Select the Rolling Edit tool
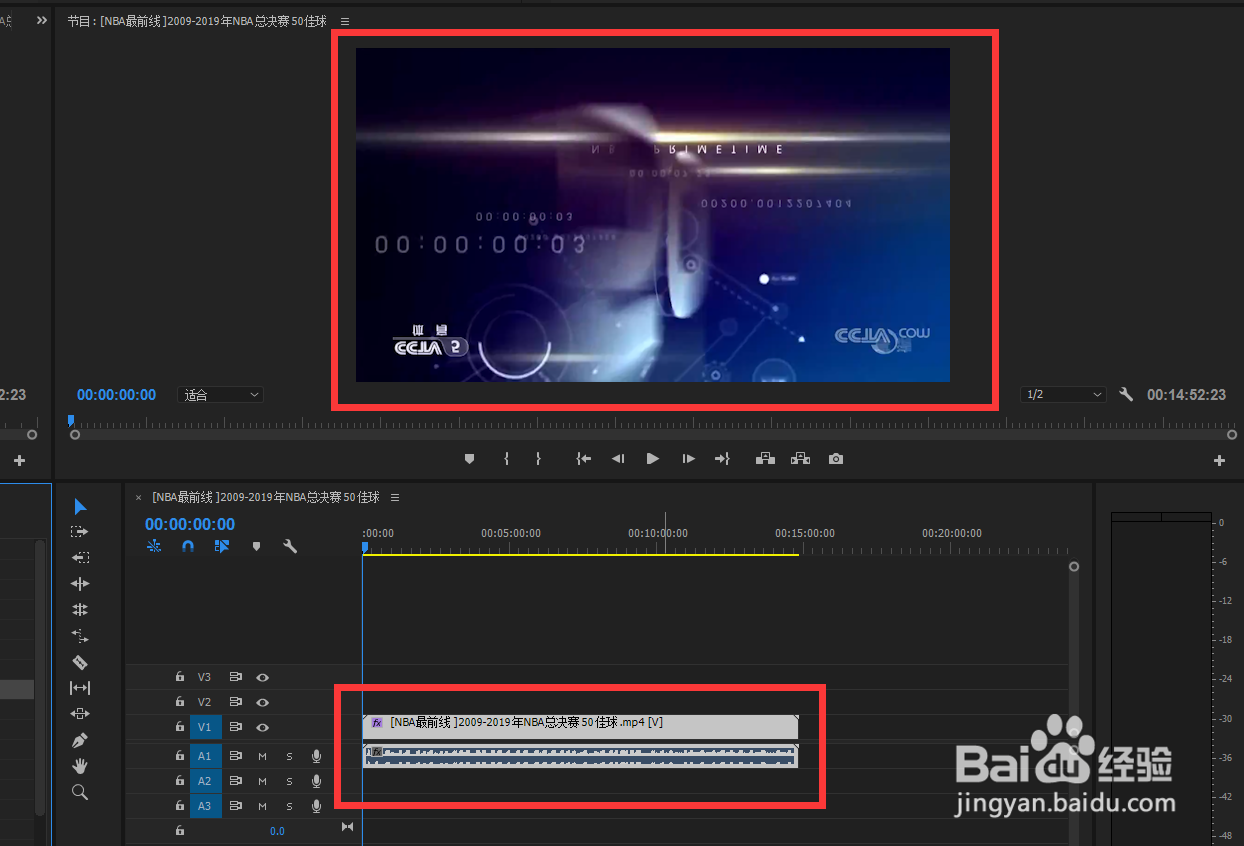The width and height of the screenshot is (1244, 846). [80, 610]
